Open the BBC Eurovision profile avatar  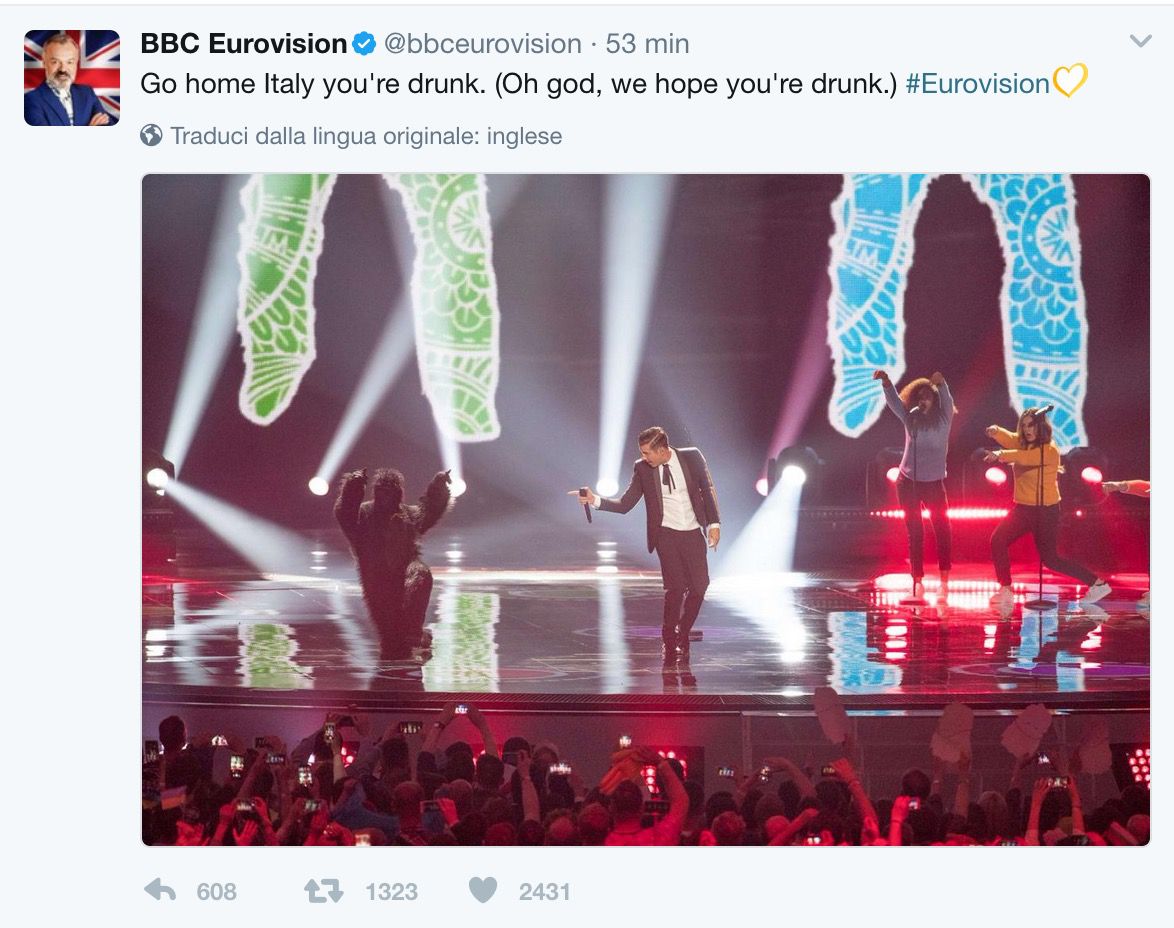coord(72,78)
